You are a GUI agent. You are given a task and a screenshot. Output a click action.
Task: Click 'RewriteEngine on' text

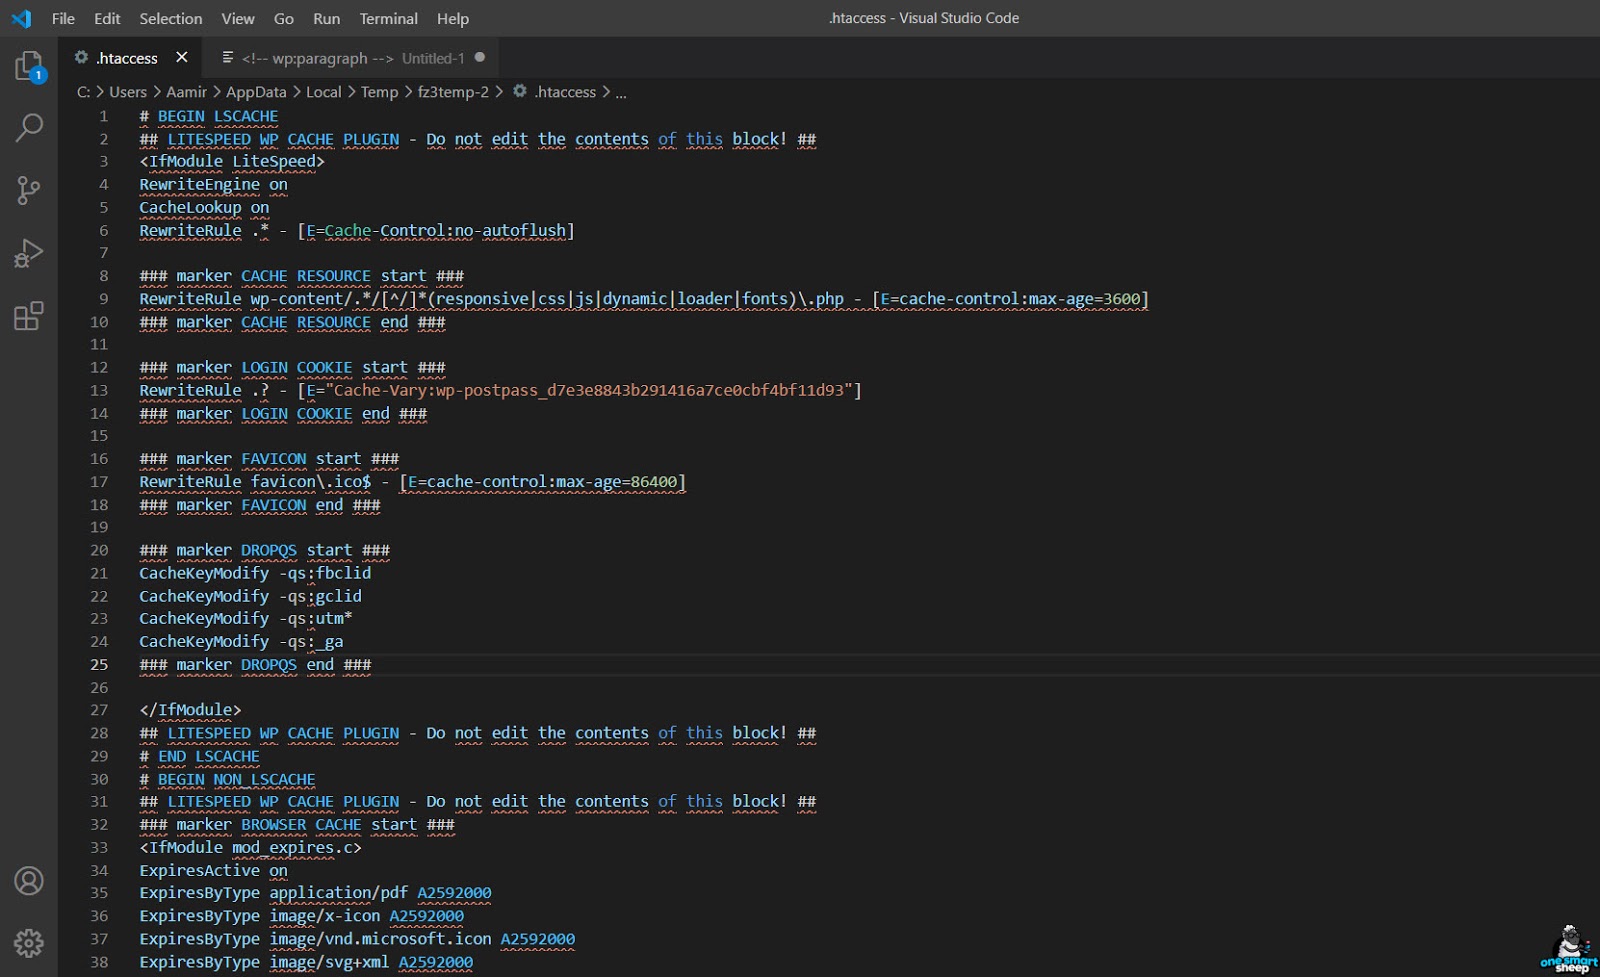click(x=213, y=184)
